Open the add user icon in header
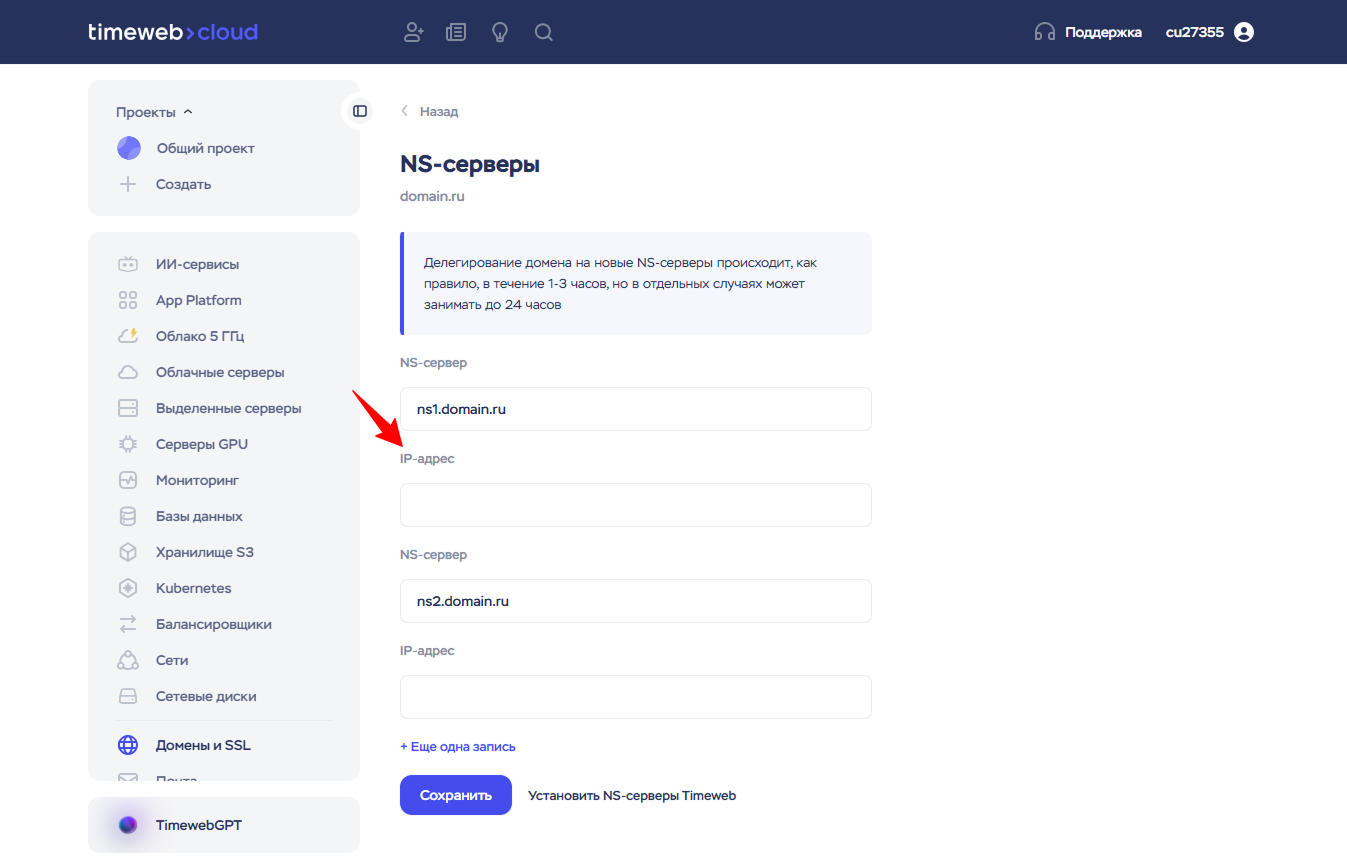The width and height of the screenshot is (1347, 861). [x=413, y=32]
